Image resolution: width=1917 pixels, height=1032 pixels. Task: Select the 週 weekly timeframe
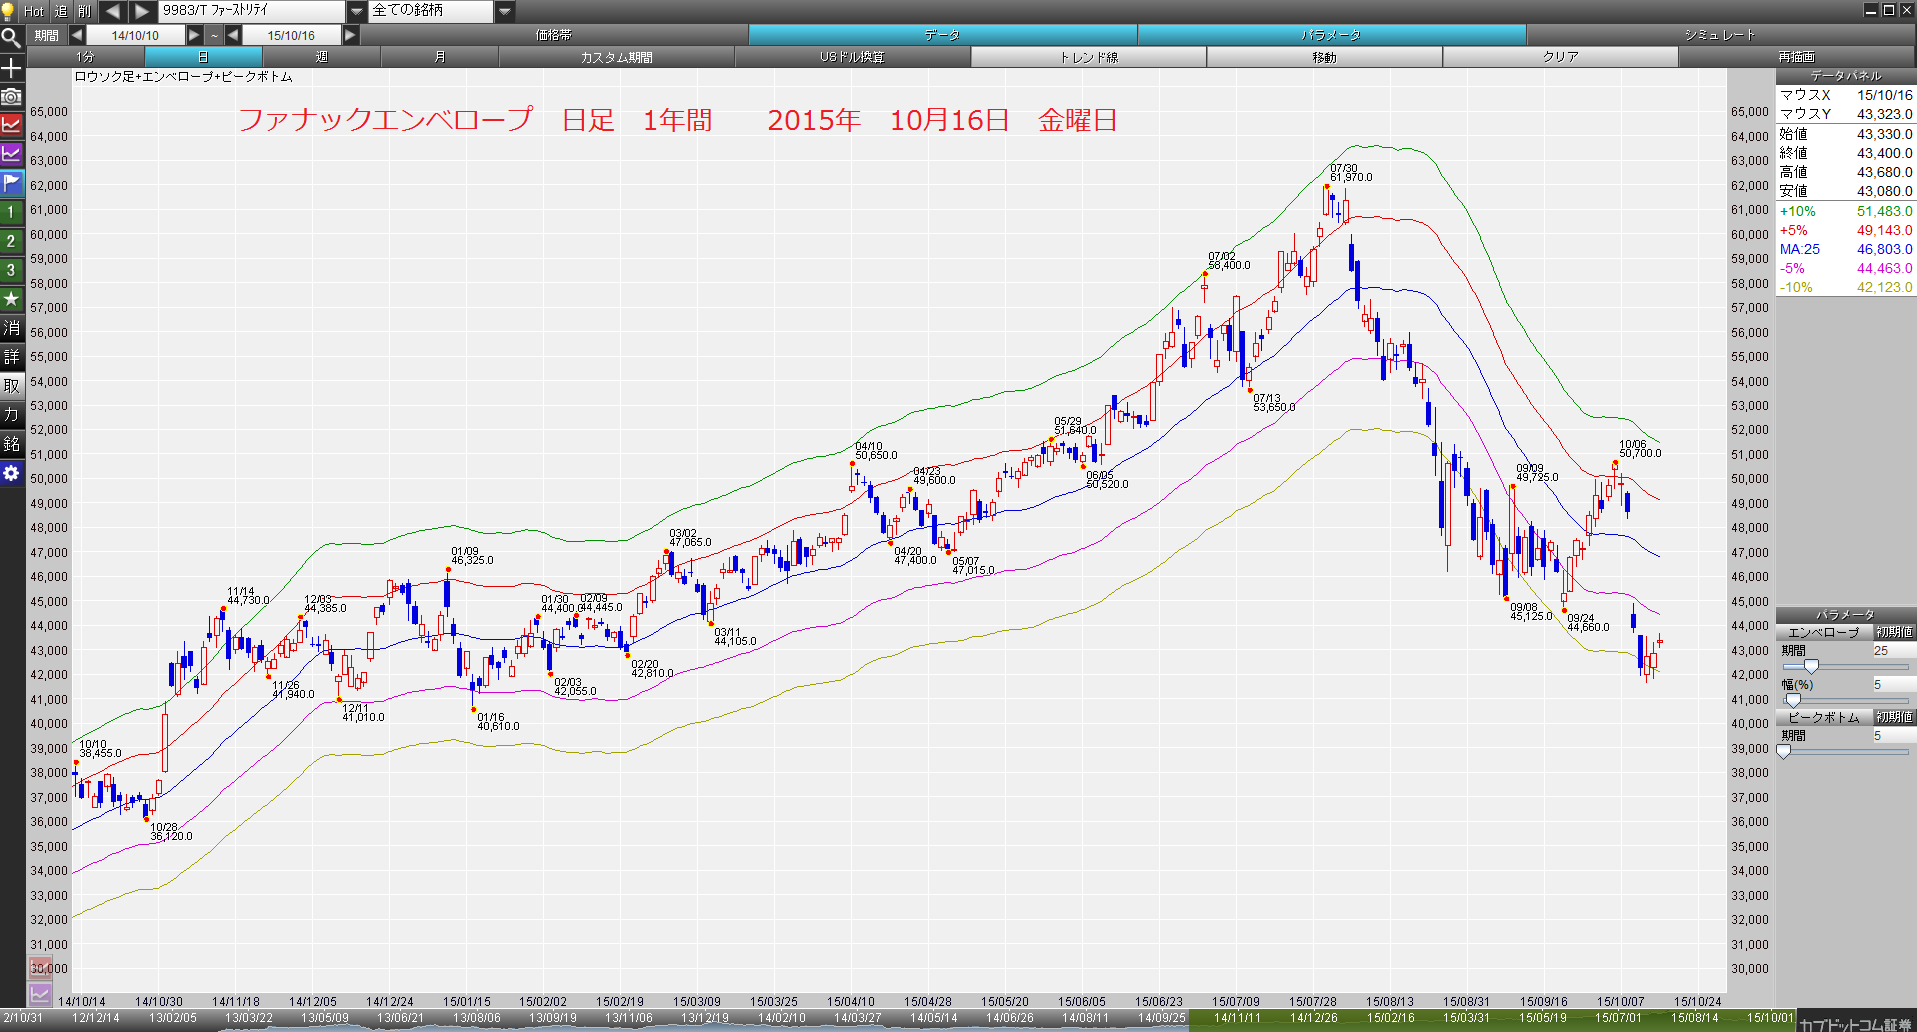[321, 57]
